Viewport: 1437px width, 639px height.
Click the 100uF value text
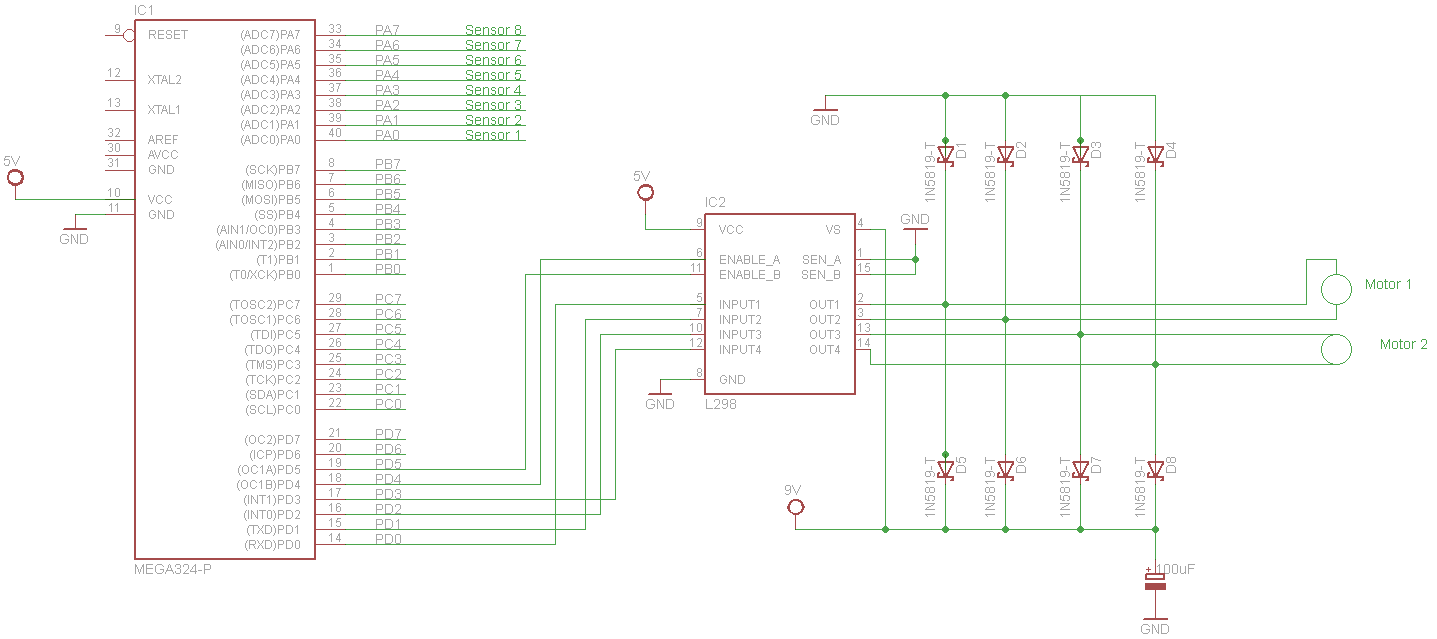pyautogui.click(x=1175, y=569)
